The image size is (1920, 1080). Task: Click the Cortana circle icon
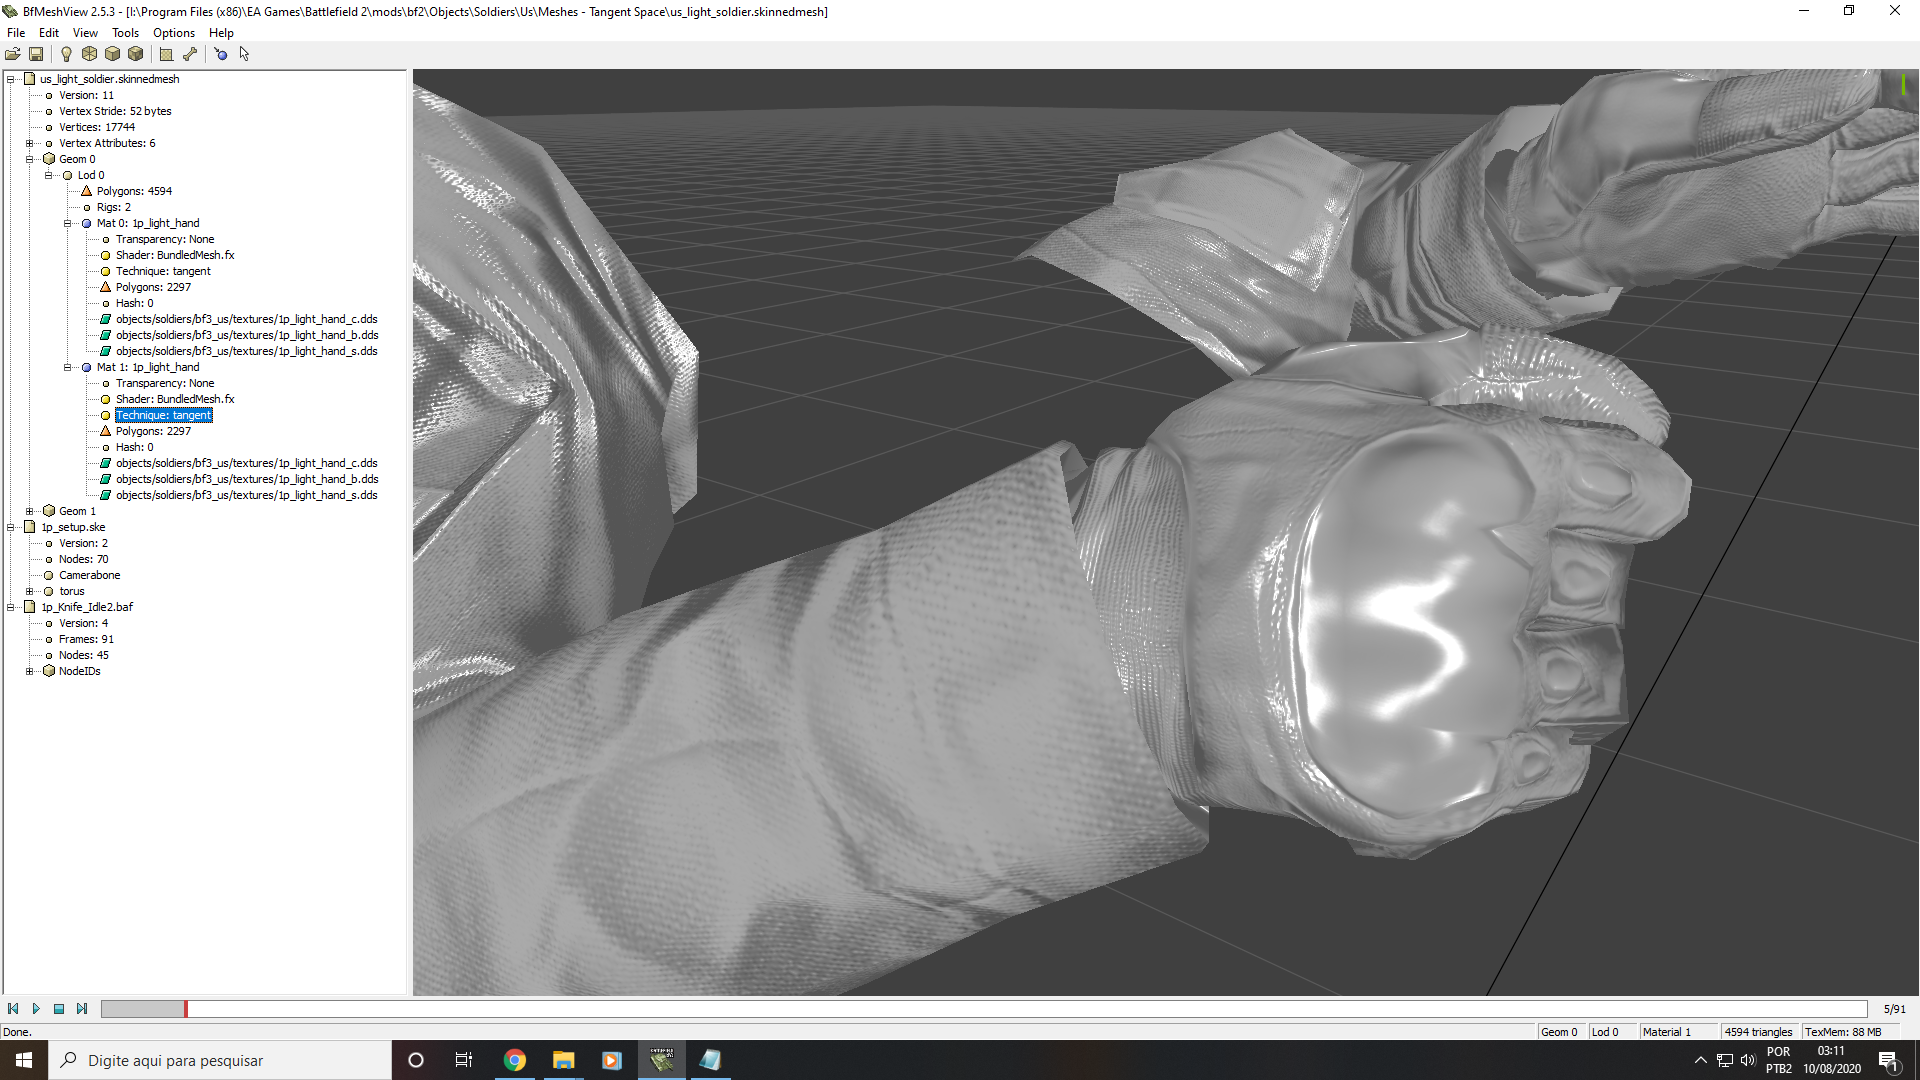[x=416, y=1060]
